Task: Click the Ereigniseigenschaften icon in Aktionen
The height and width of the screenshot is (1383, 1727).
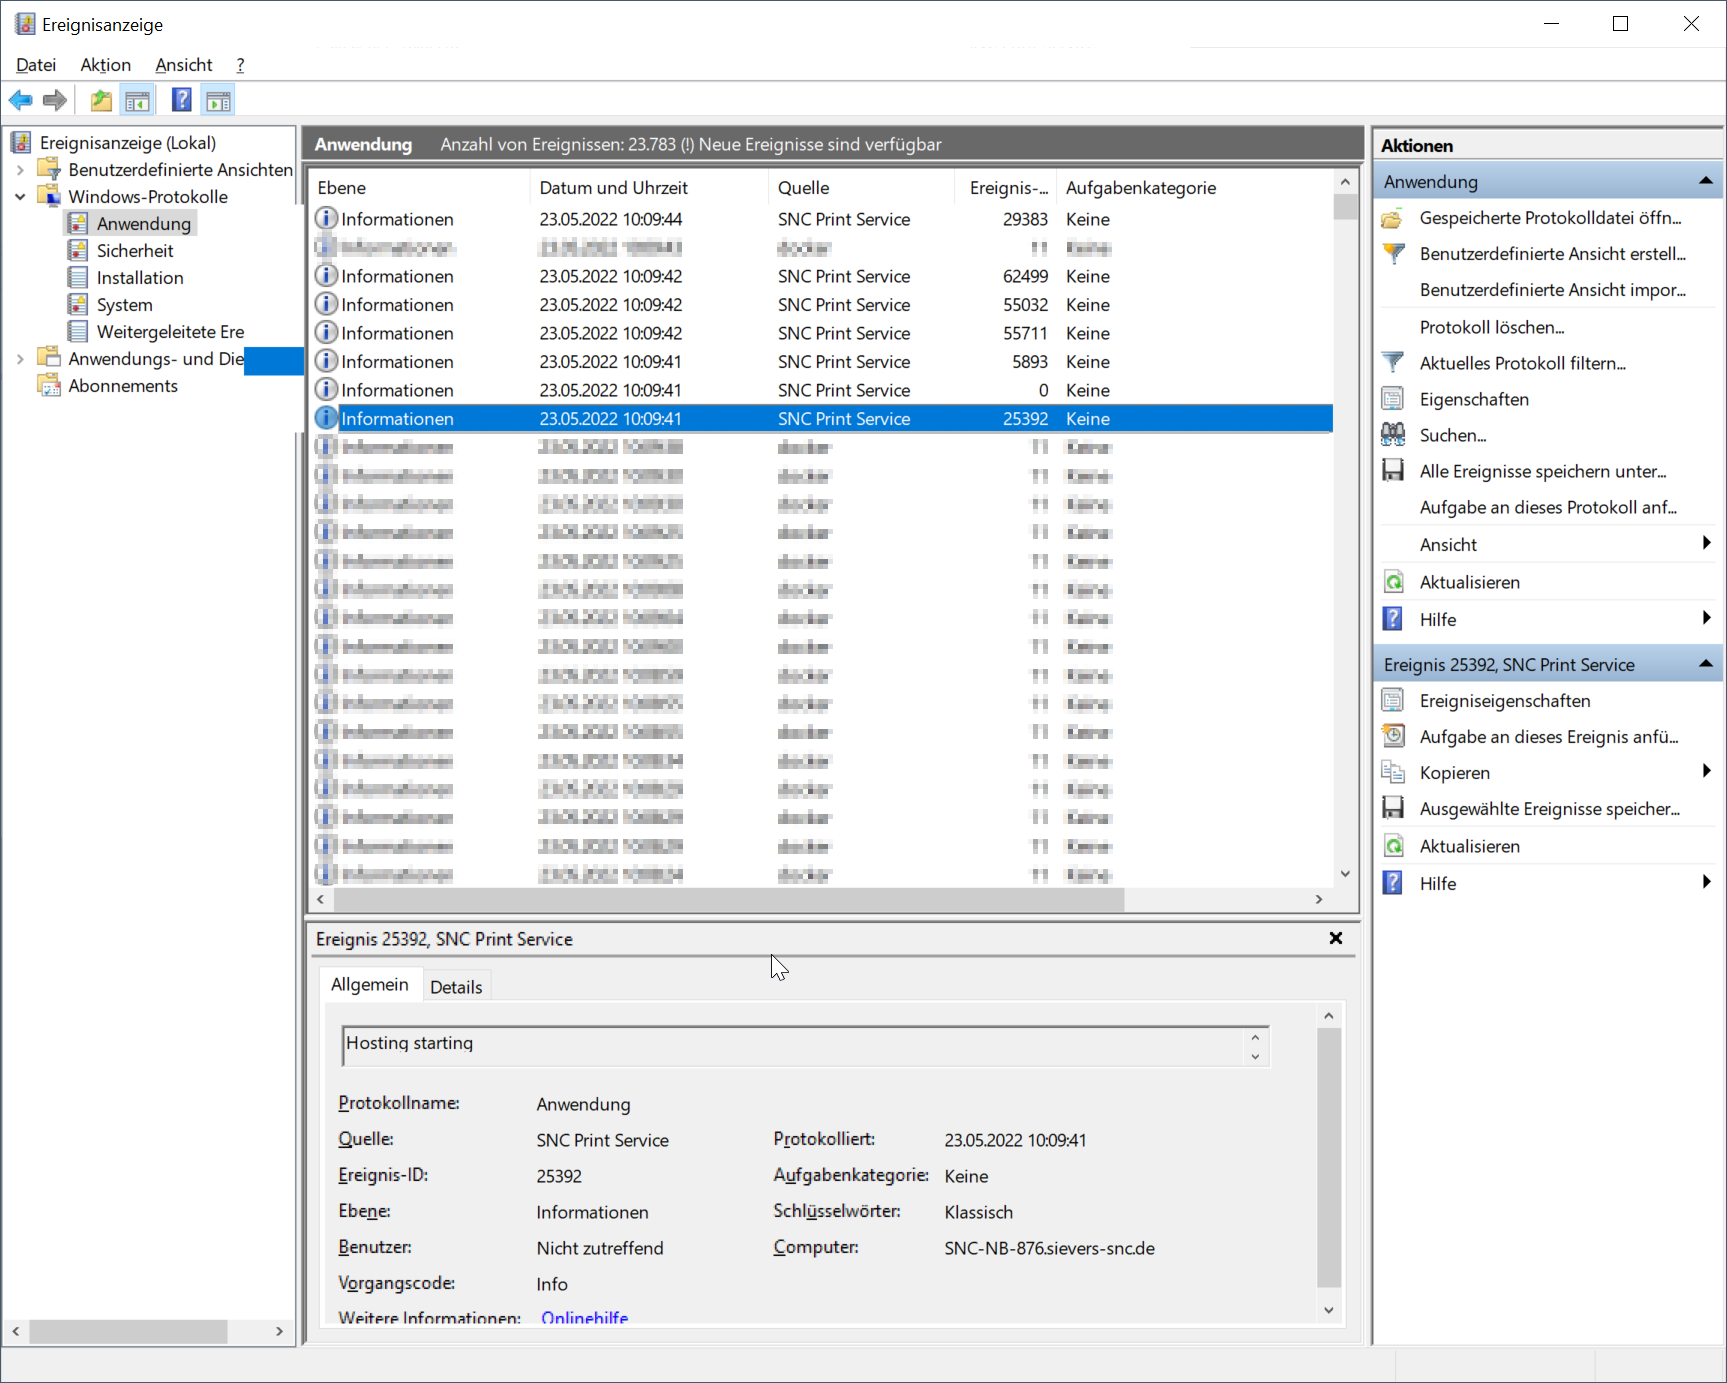Action: click(x=1393, y=701)
